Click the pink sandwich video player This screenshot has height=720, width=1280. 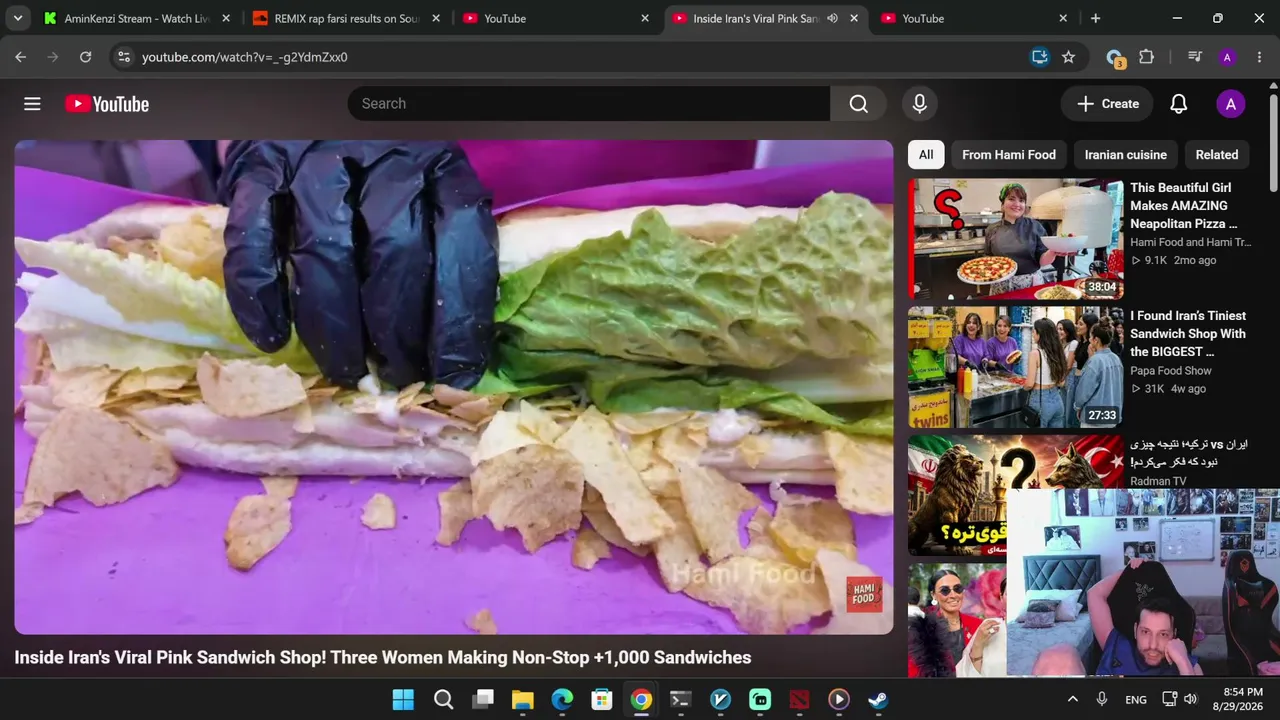[x=453, y=387]
